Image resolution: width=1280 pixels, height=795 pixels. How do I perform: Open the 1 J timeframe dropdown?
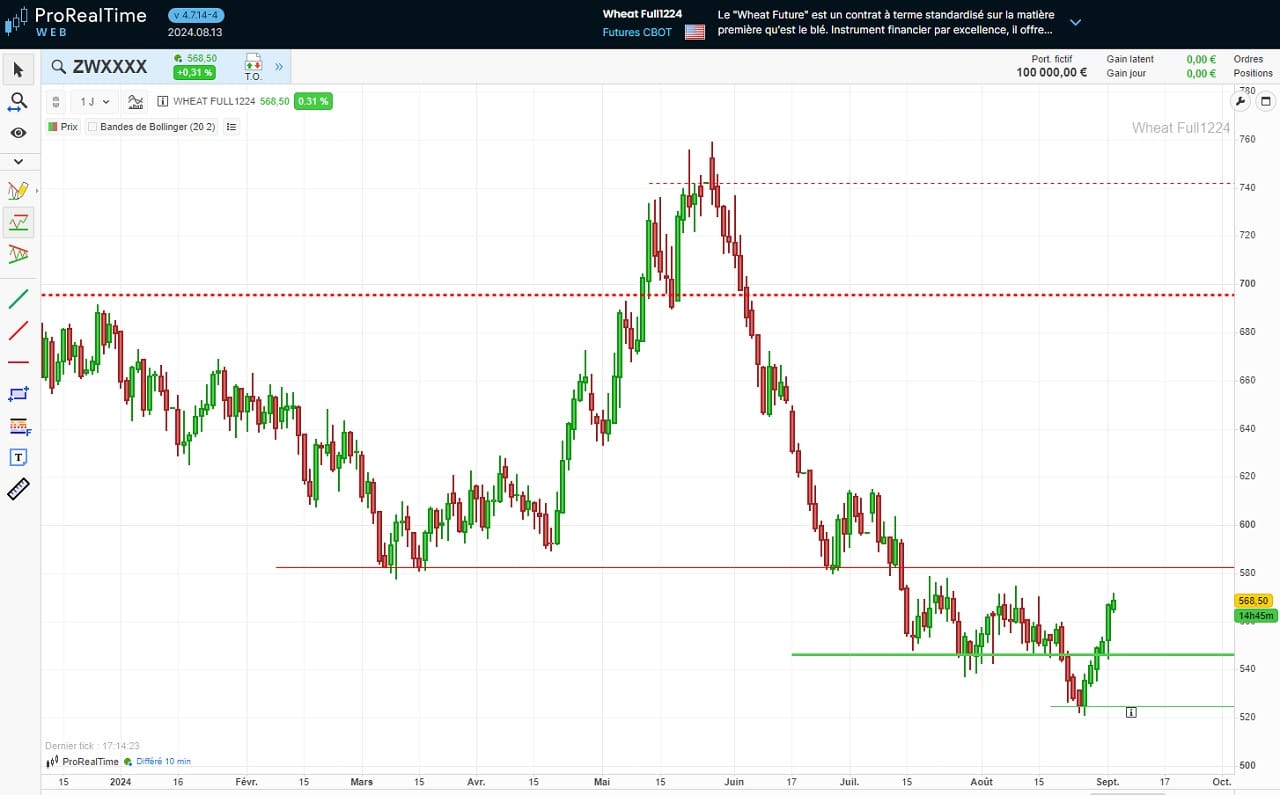[95, 101]
